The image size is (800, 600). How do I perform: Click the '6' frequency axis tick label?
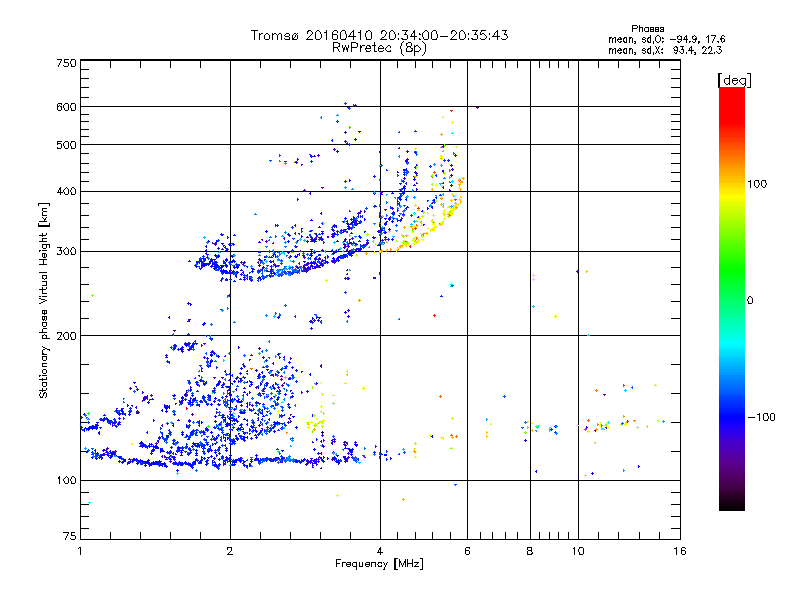467,551
